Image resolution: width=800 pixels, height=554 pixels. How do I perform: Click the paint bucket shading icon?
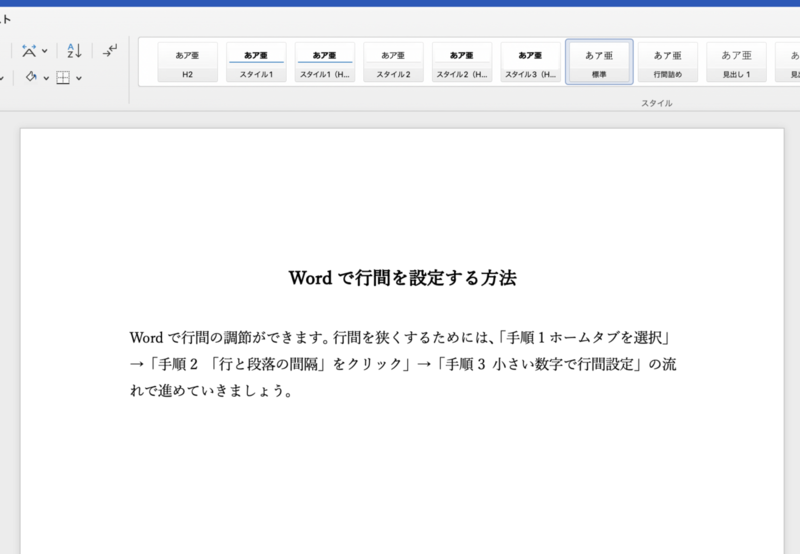click(x=31, y=77)
